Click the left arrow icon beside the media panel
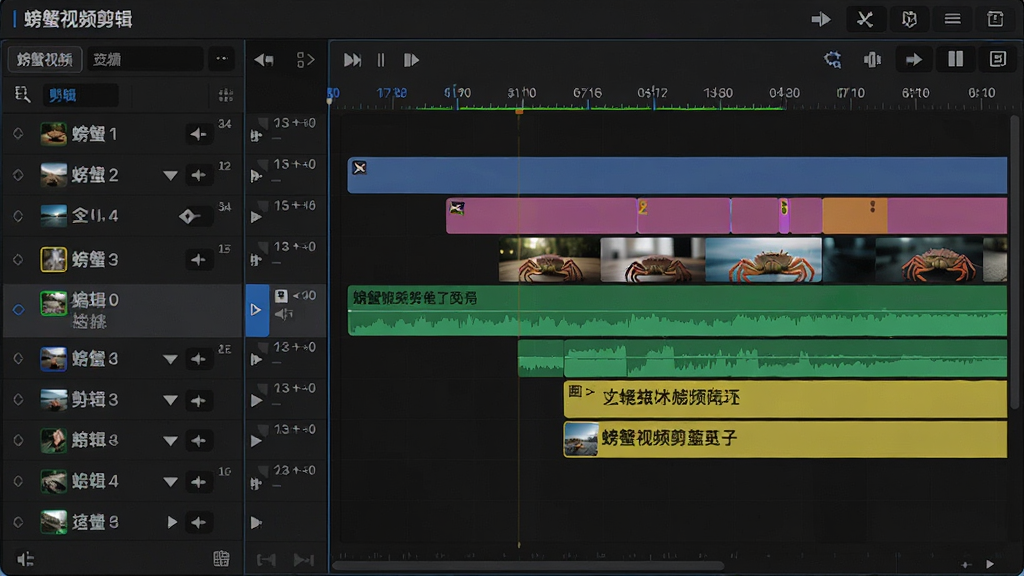The width and height of the screenshot is (1024, 576). pos(264,60)
